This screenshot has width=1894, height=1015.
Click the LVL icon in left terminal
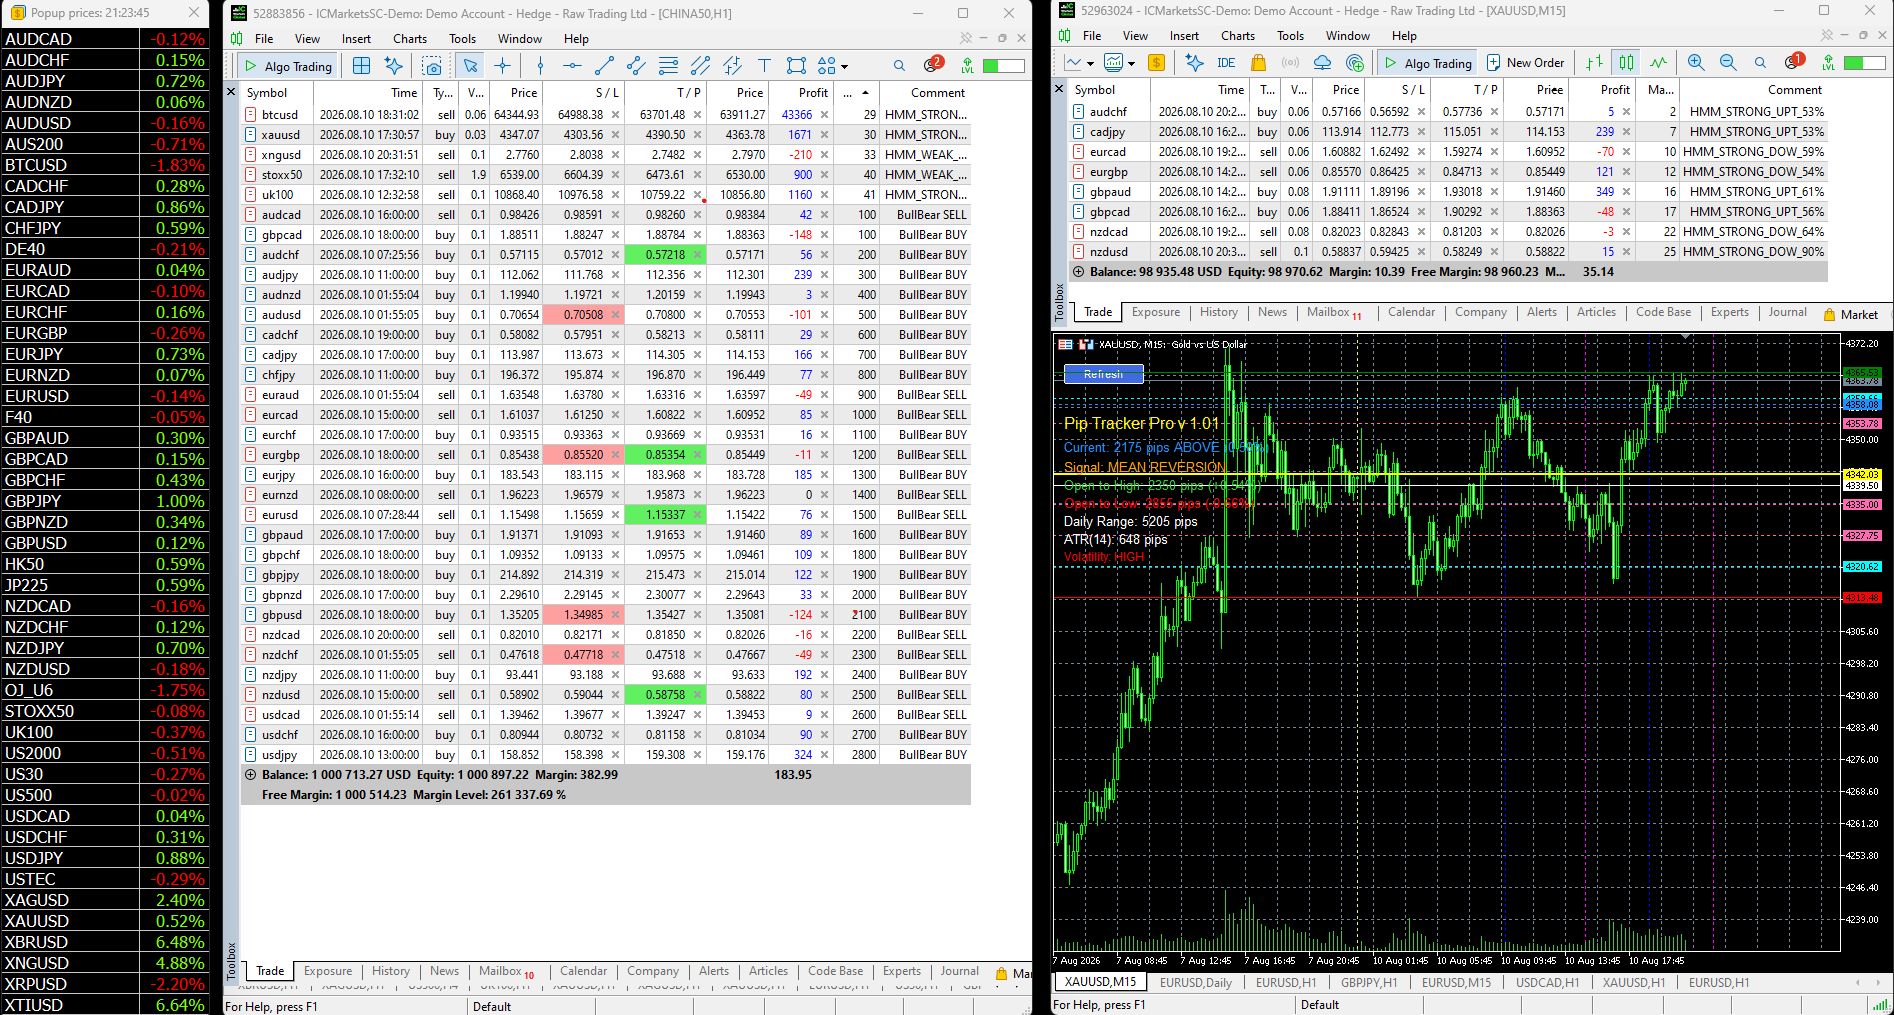coord(967,66)
